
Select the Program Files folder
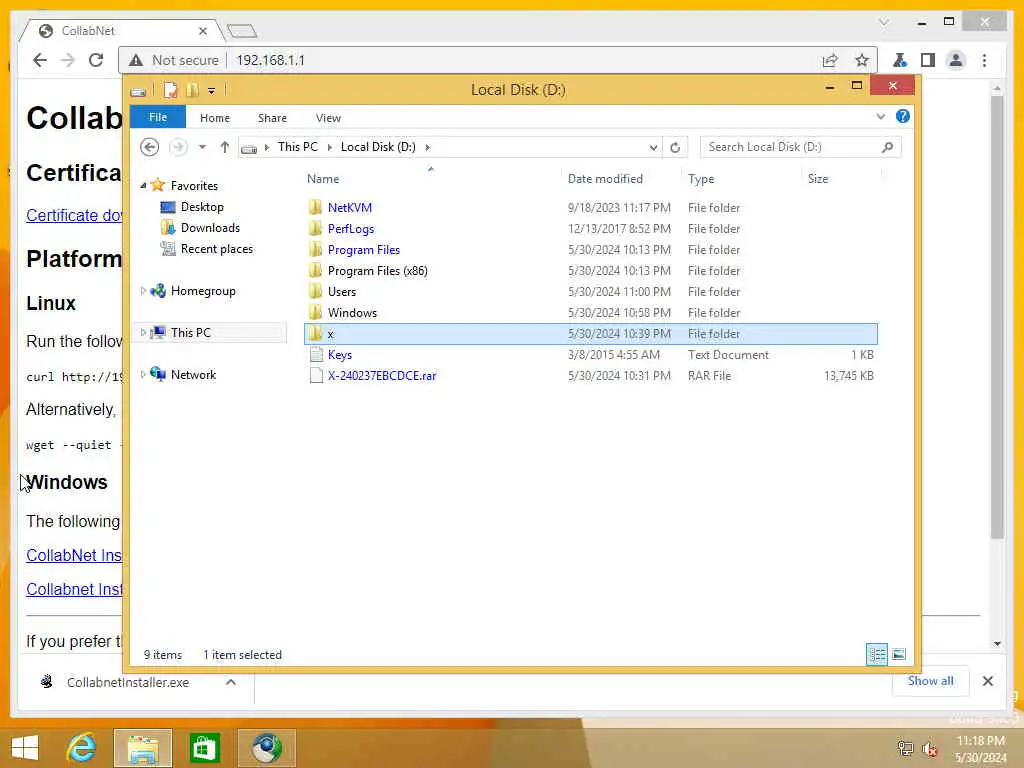(364, 249)
